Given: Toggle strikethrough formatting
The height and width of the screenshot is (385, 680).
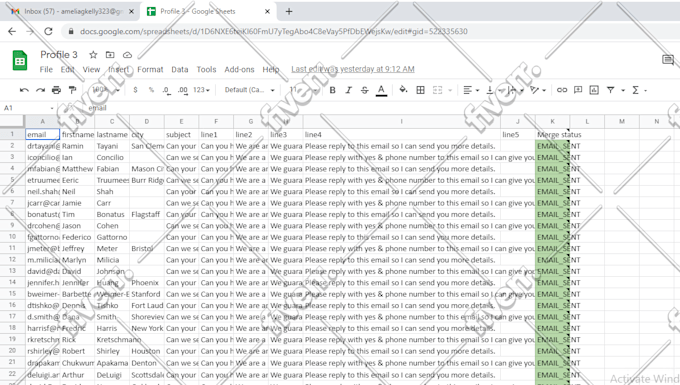Looking at the screenshot, I should point(365,90).
